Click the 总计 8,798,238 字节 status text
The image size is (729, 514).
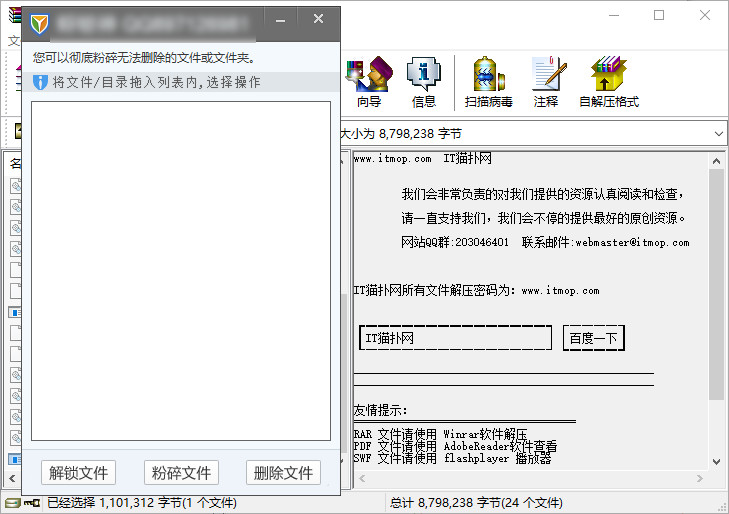click(x=476, y=503)
